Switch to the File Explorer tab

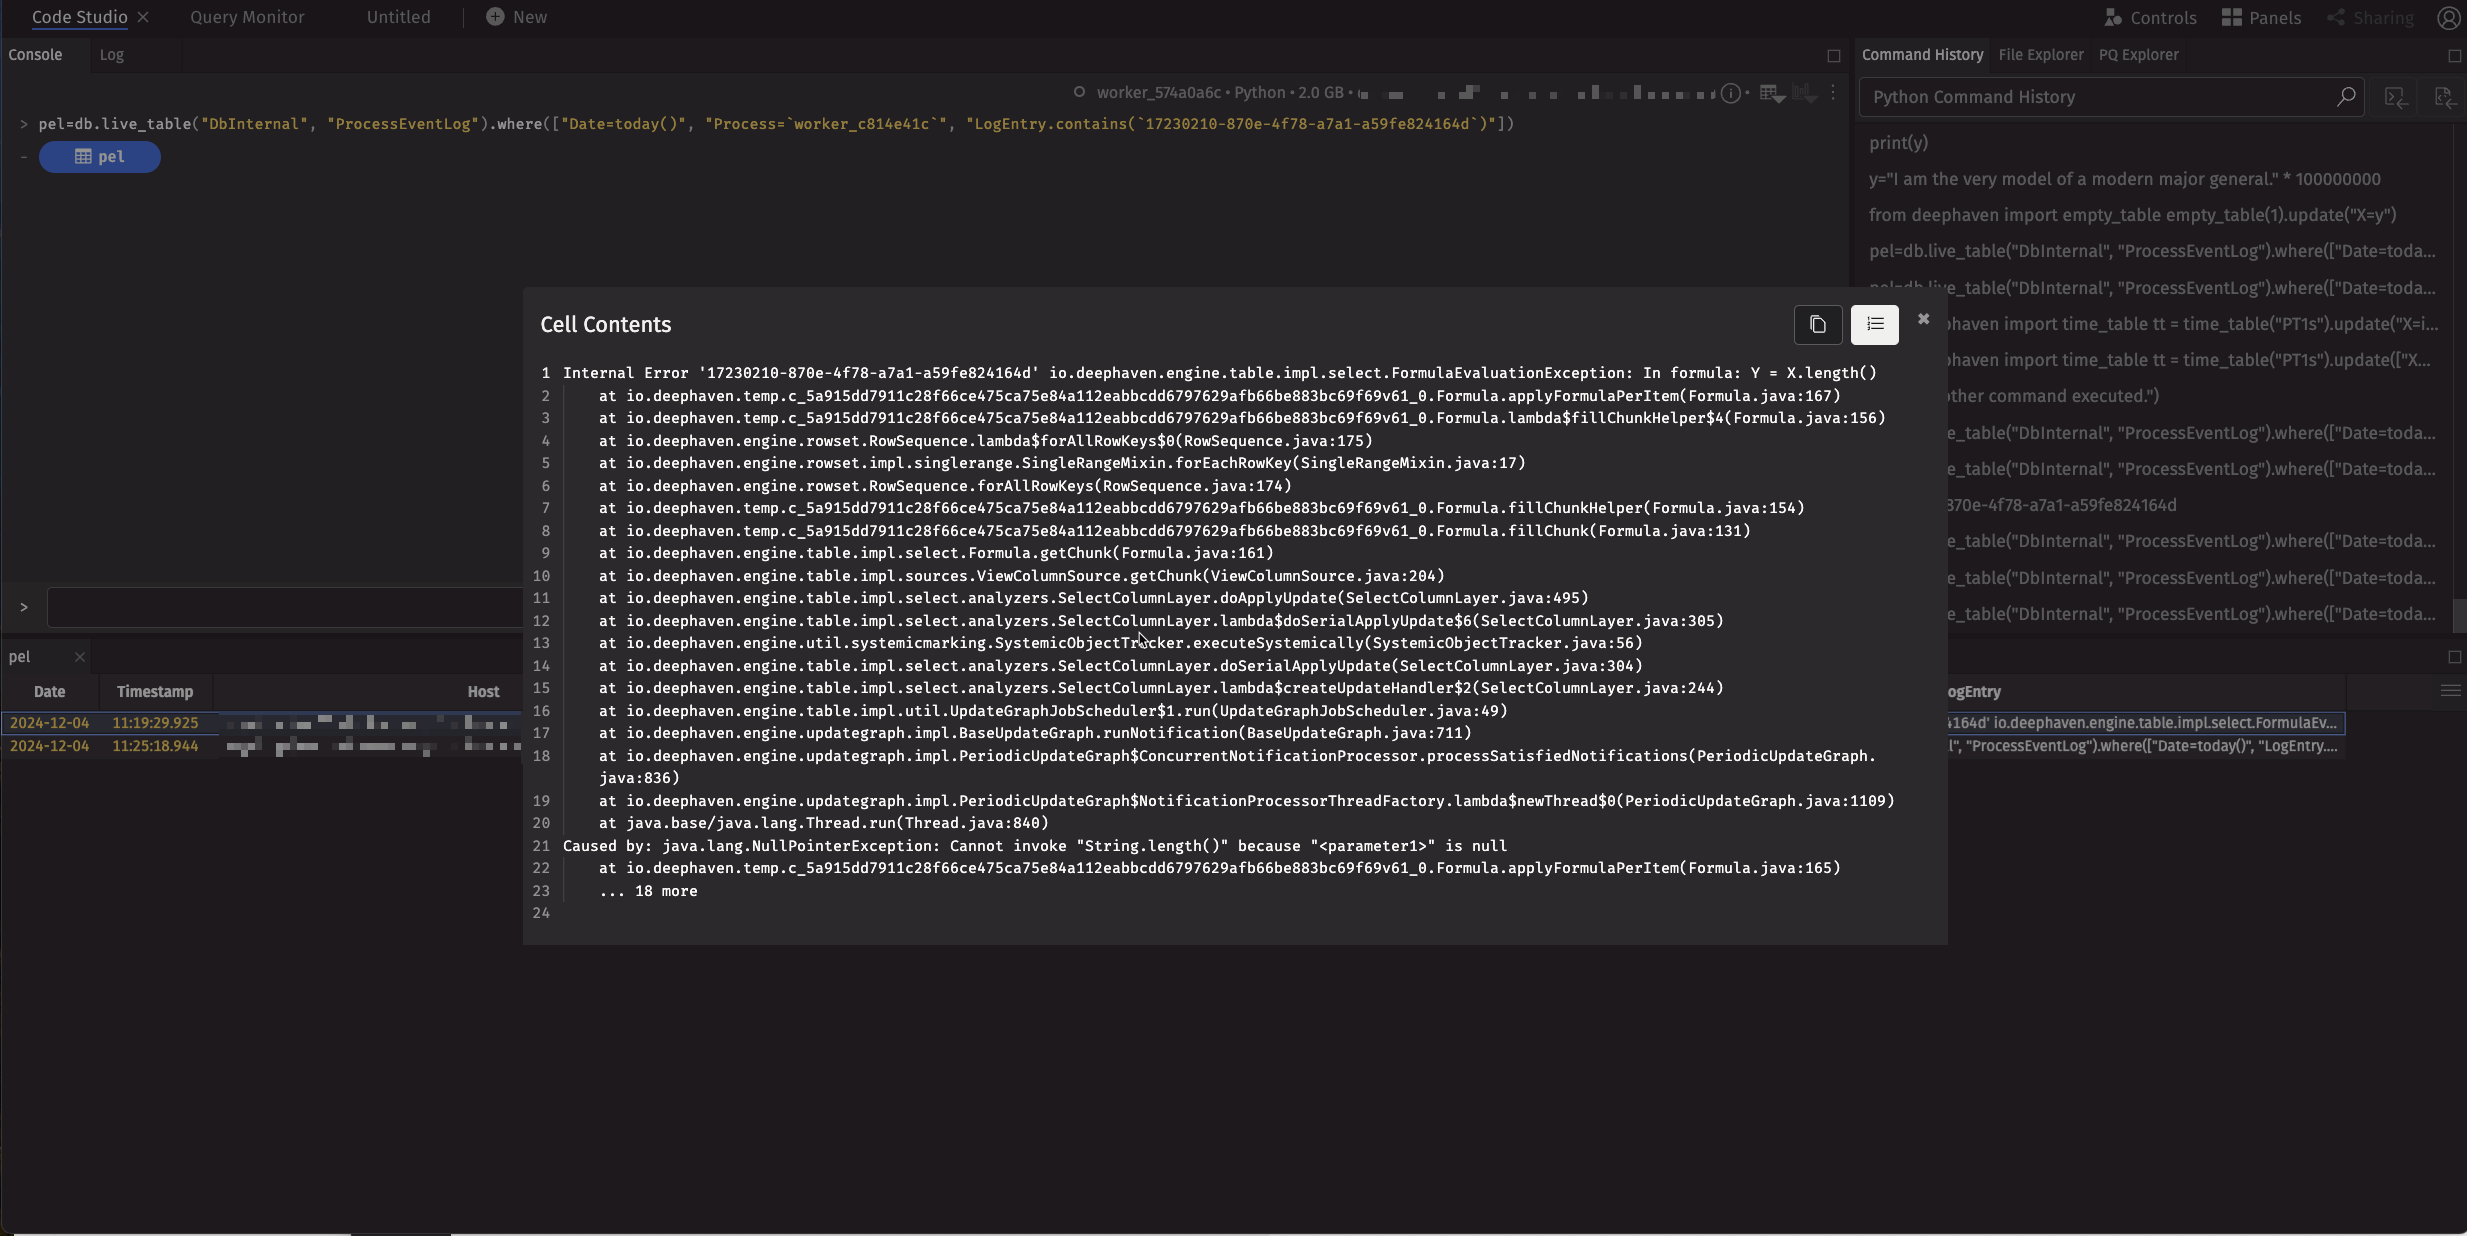(x=2040, y=55)
